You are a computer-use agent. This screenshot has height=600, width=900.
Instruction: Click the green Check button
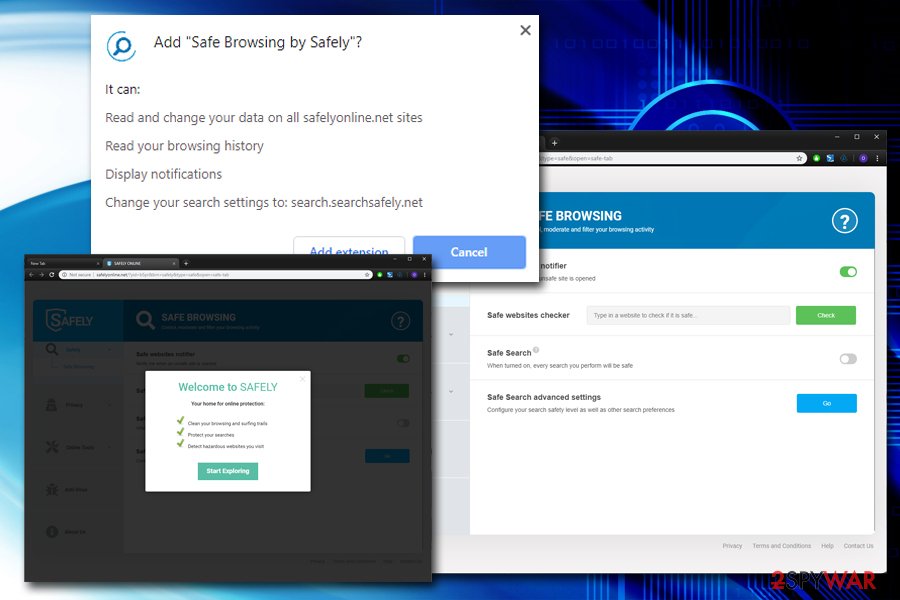(826, 315)
